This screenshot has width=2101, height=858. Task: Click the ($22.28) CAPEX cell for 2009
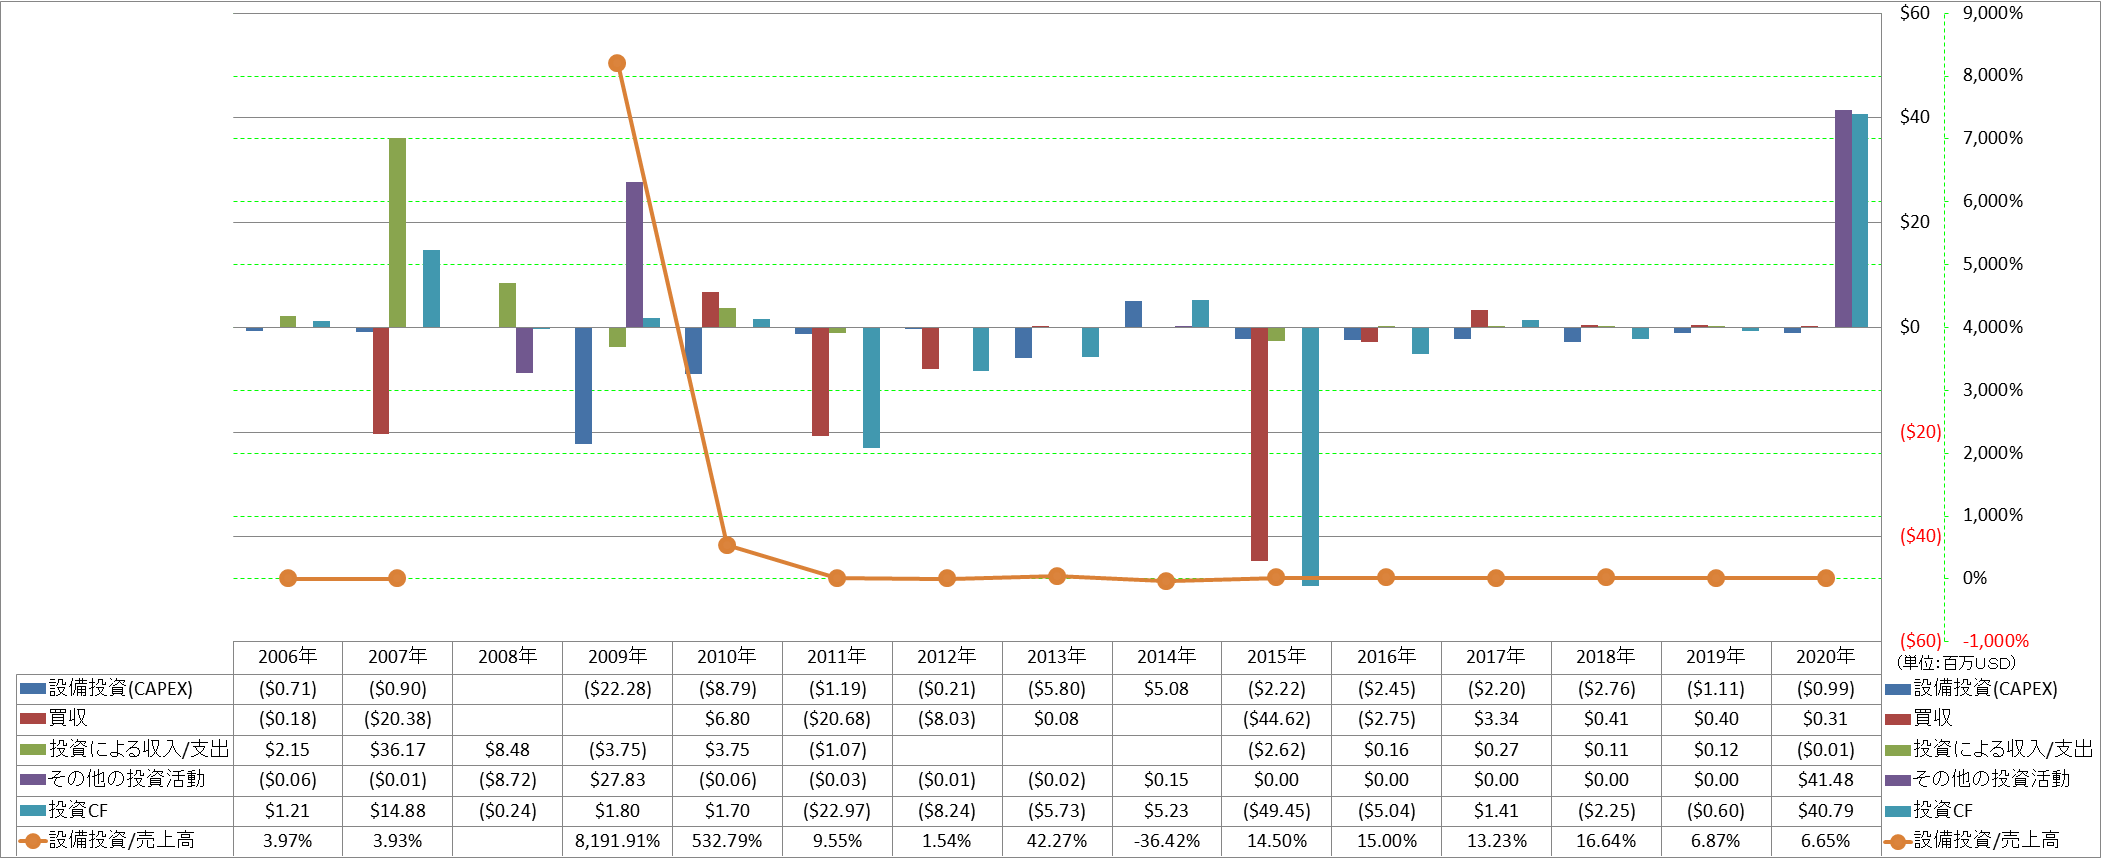coord(617,689)
